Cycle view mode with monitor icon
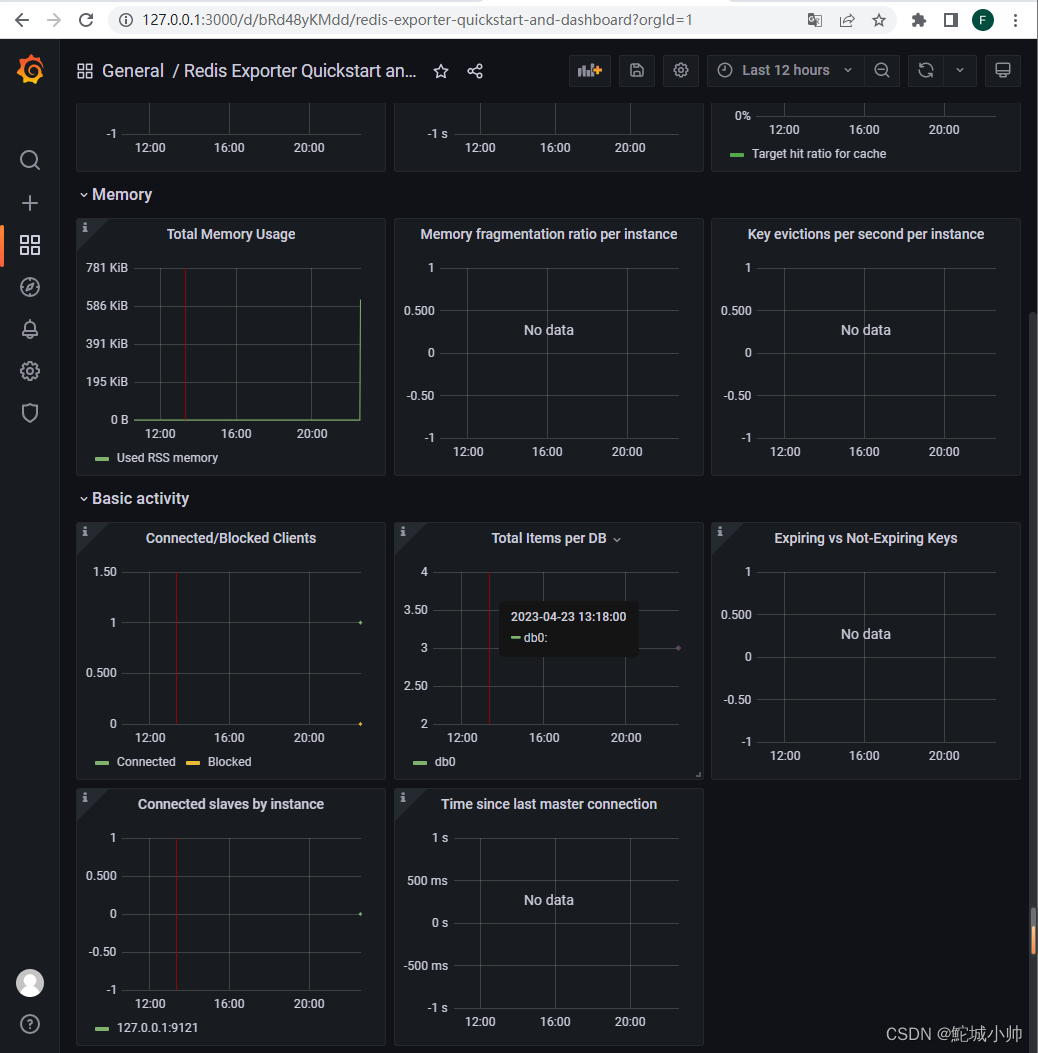Viewport: 1038px width, 1053px height. click(x=1002, y=71)
